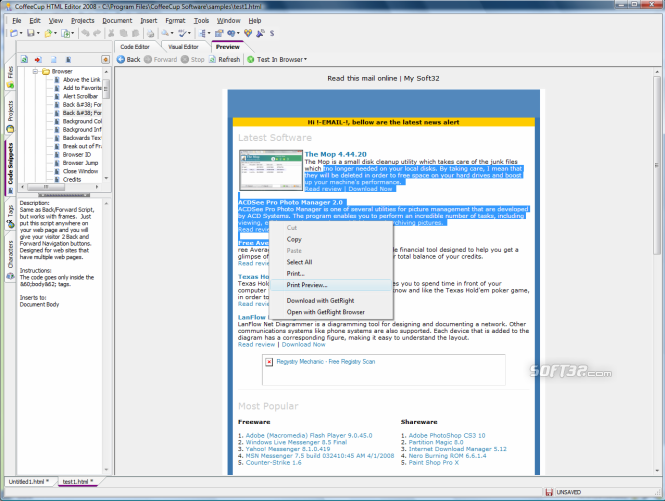The image size is (665, 501).
Task: Click Read this mail online link
Action: point(362,78)
